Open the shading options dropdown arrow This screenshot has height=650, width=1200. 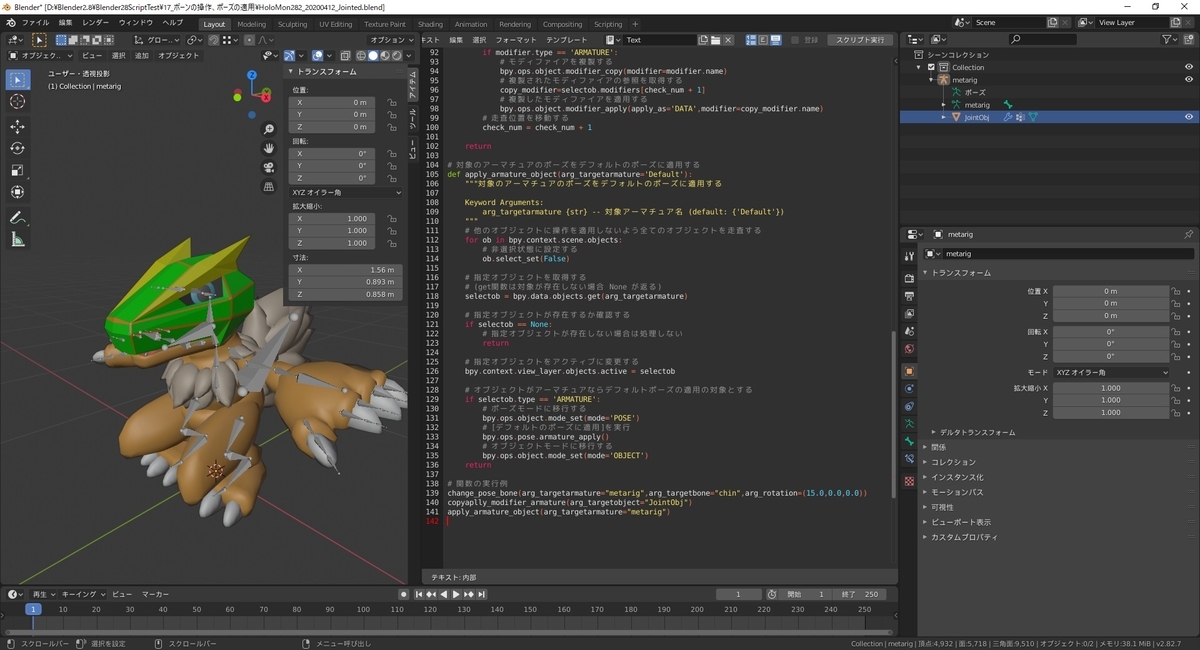pyautogui.click(x=409, y=56)
